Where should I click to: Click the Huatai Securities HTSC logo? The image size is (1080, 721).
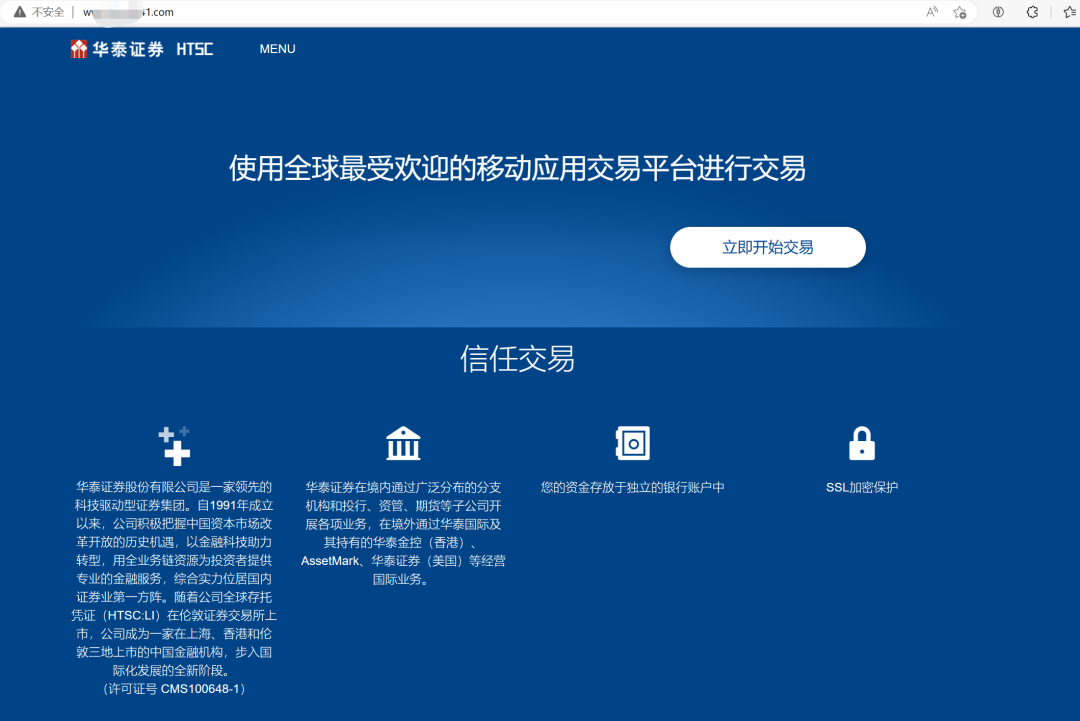click(x=142, y=49)
